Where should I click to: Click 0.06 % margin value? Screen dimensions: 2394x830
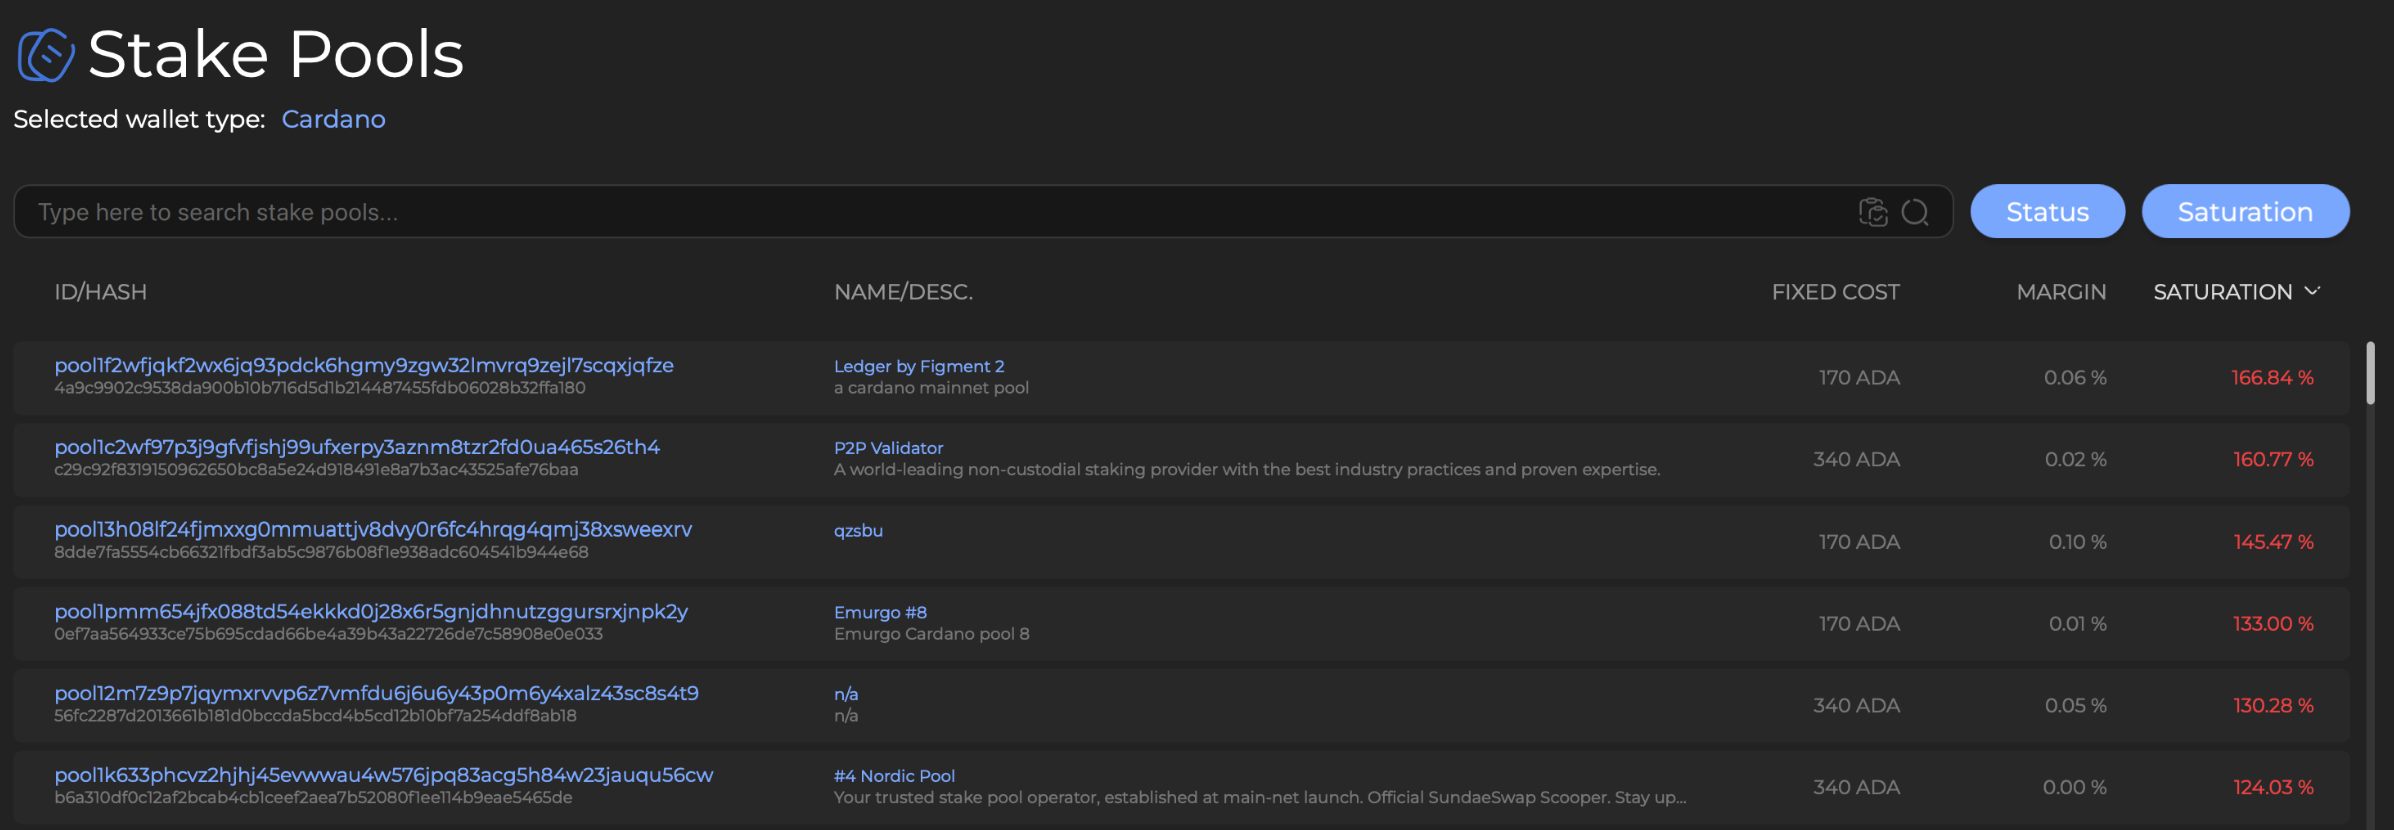pos(2075,378)
